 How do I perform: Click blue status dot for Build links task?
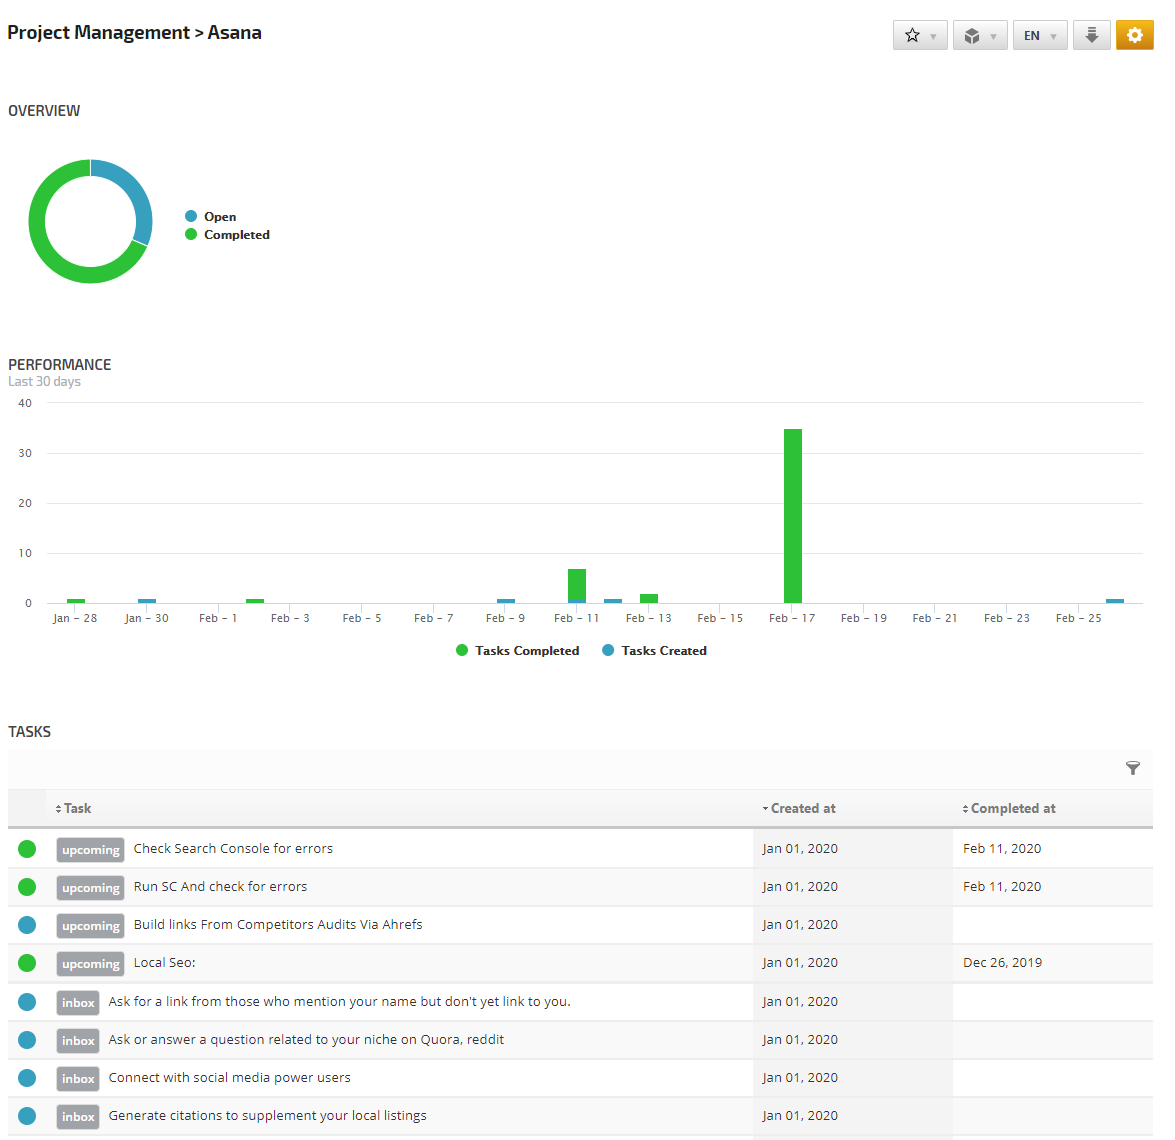coord(27,925)
